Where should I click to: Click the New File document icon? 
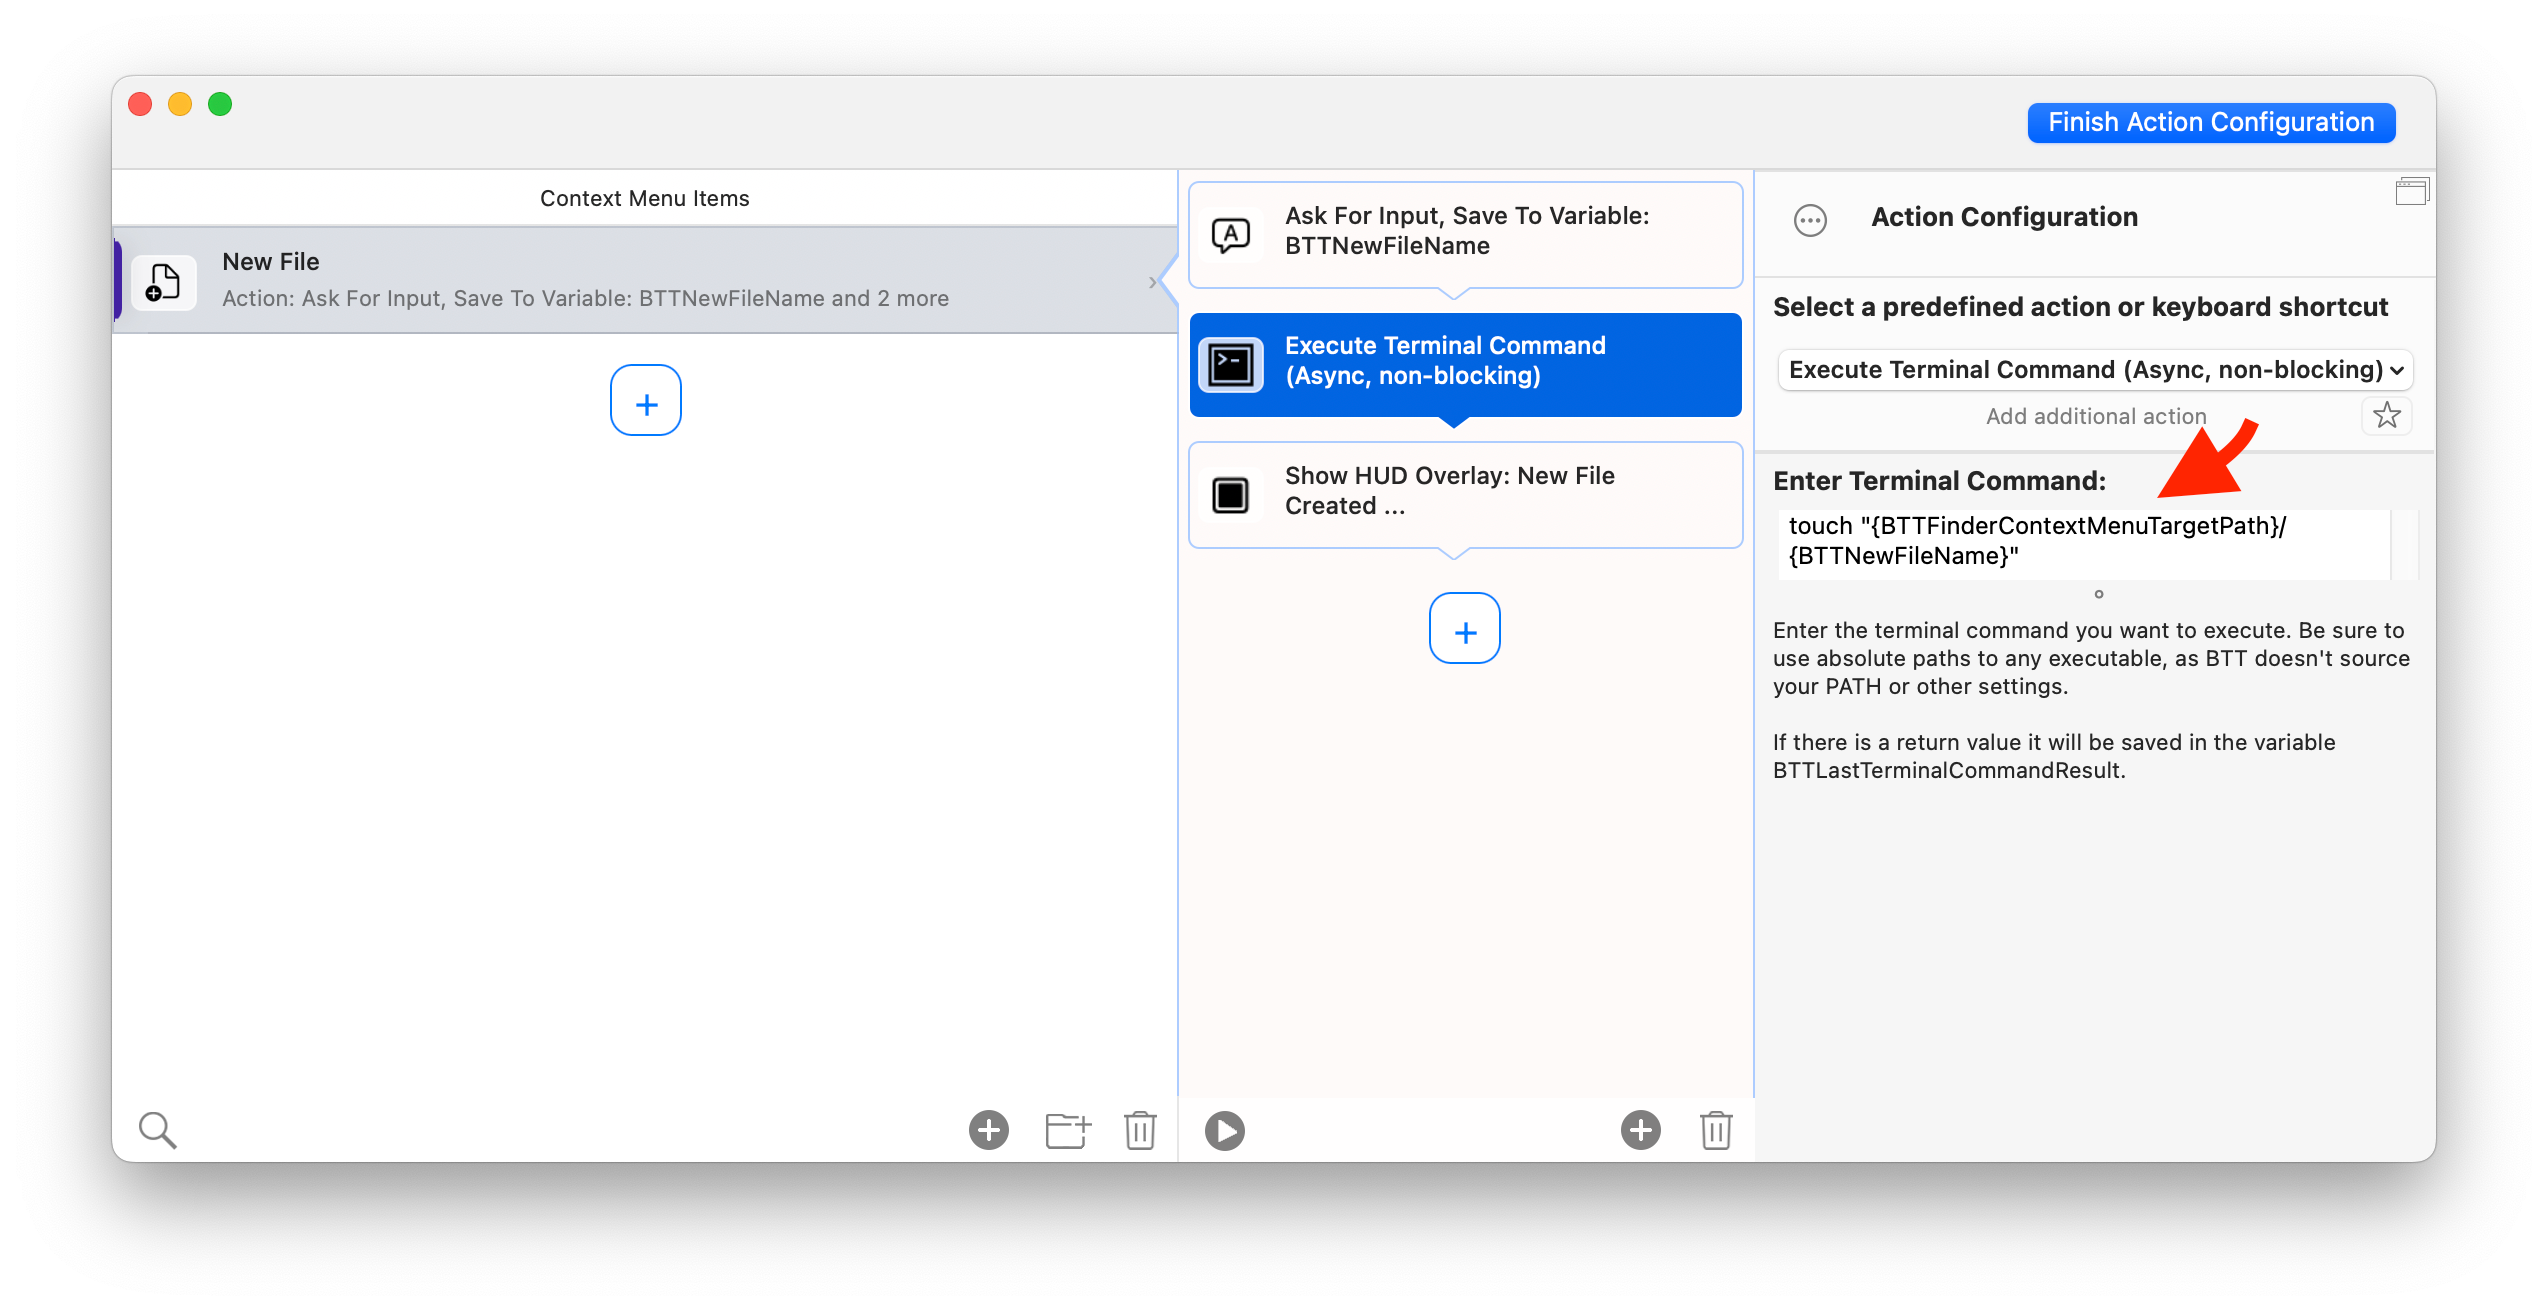163,281
